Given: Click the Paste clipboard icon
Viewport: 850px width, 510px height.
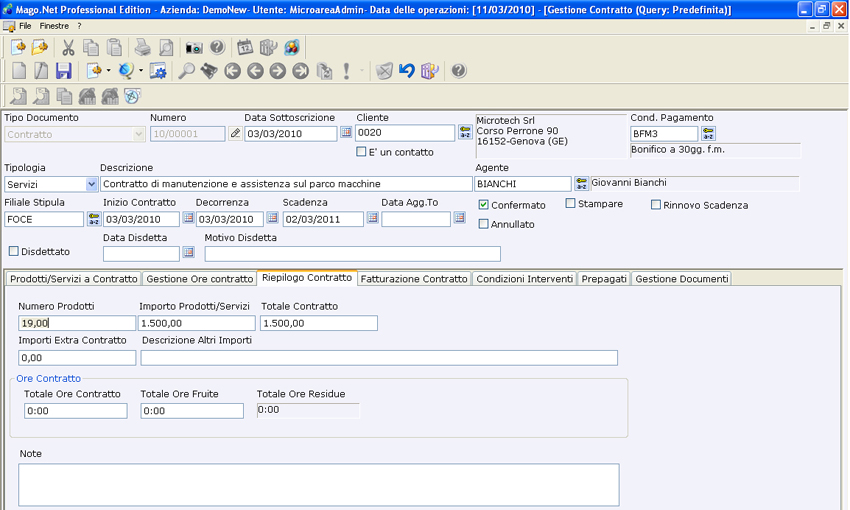Looking at the screenshot, I should tap(114, 48).
